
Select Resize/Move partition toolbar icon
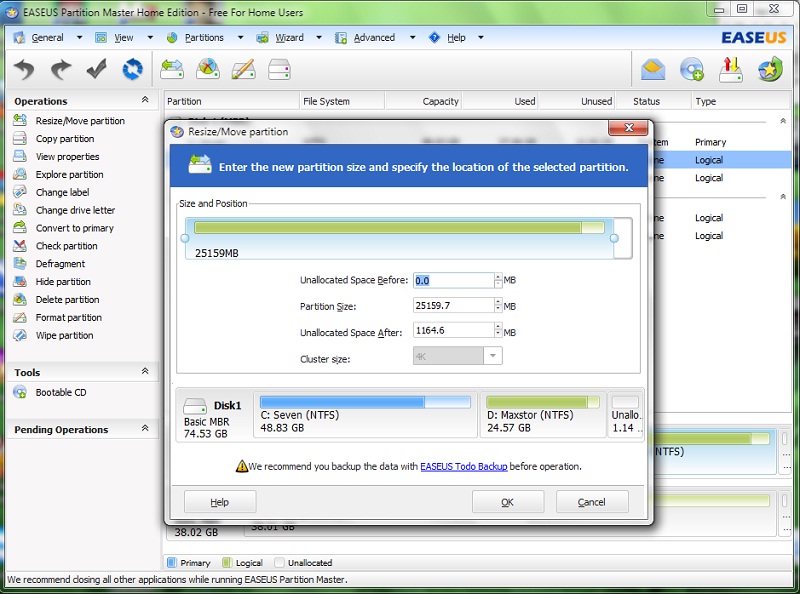coord(172,69)
